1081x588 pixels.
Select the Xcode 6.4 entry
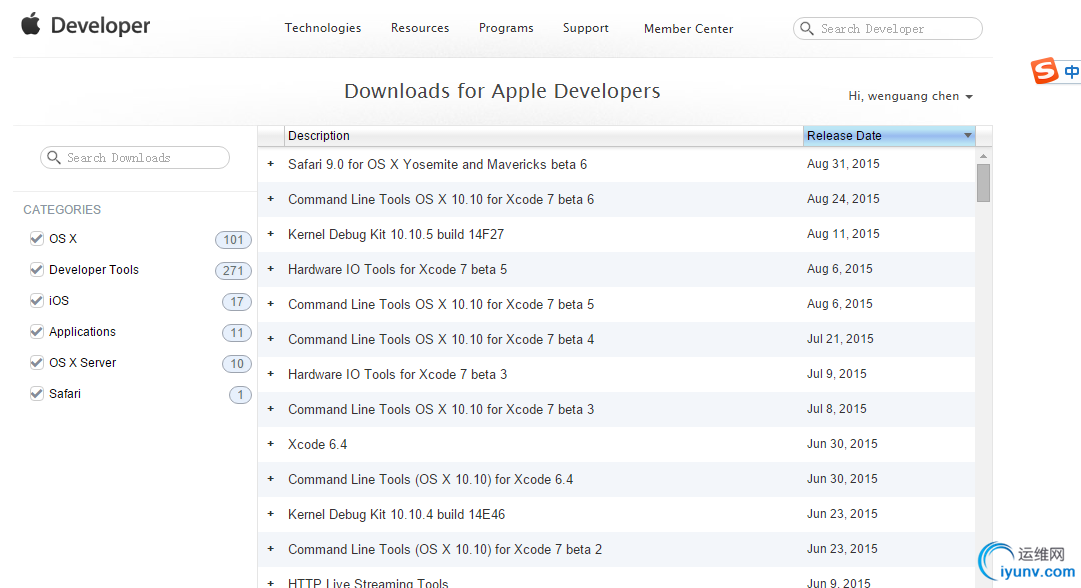(x=317, y=444)
